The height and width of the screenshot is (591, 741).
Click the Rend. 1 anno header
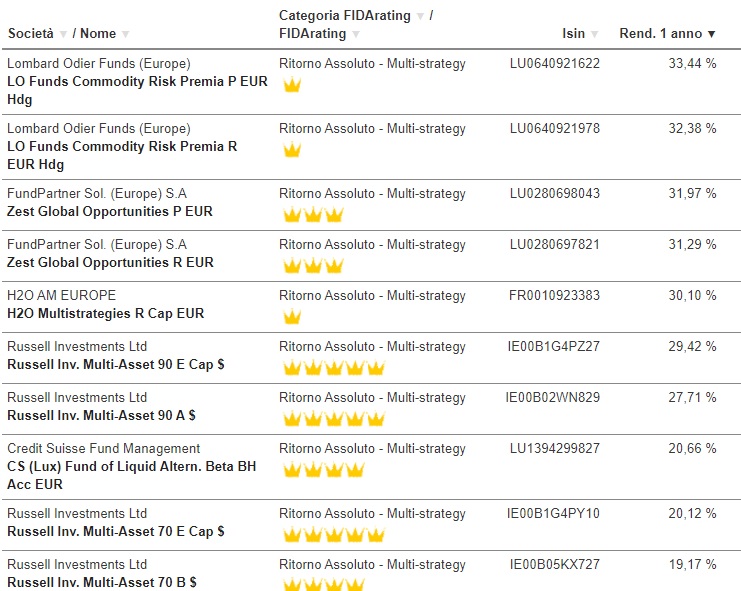pos(661,34)
